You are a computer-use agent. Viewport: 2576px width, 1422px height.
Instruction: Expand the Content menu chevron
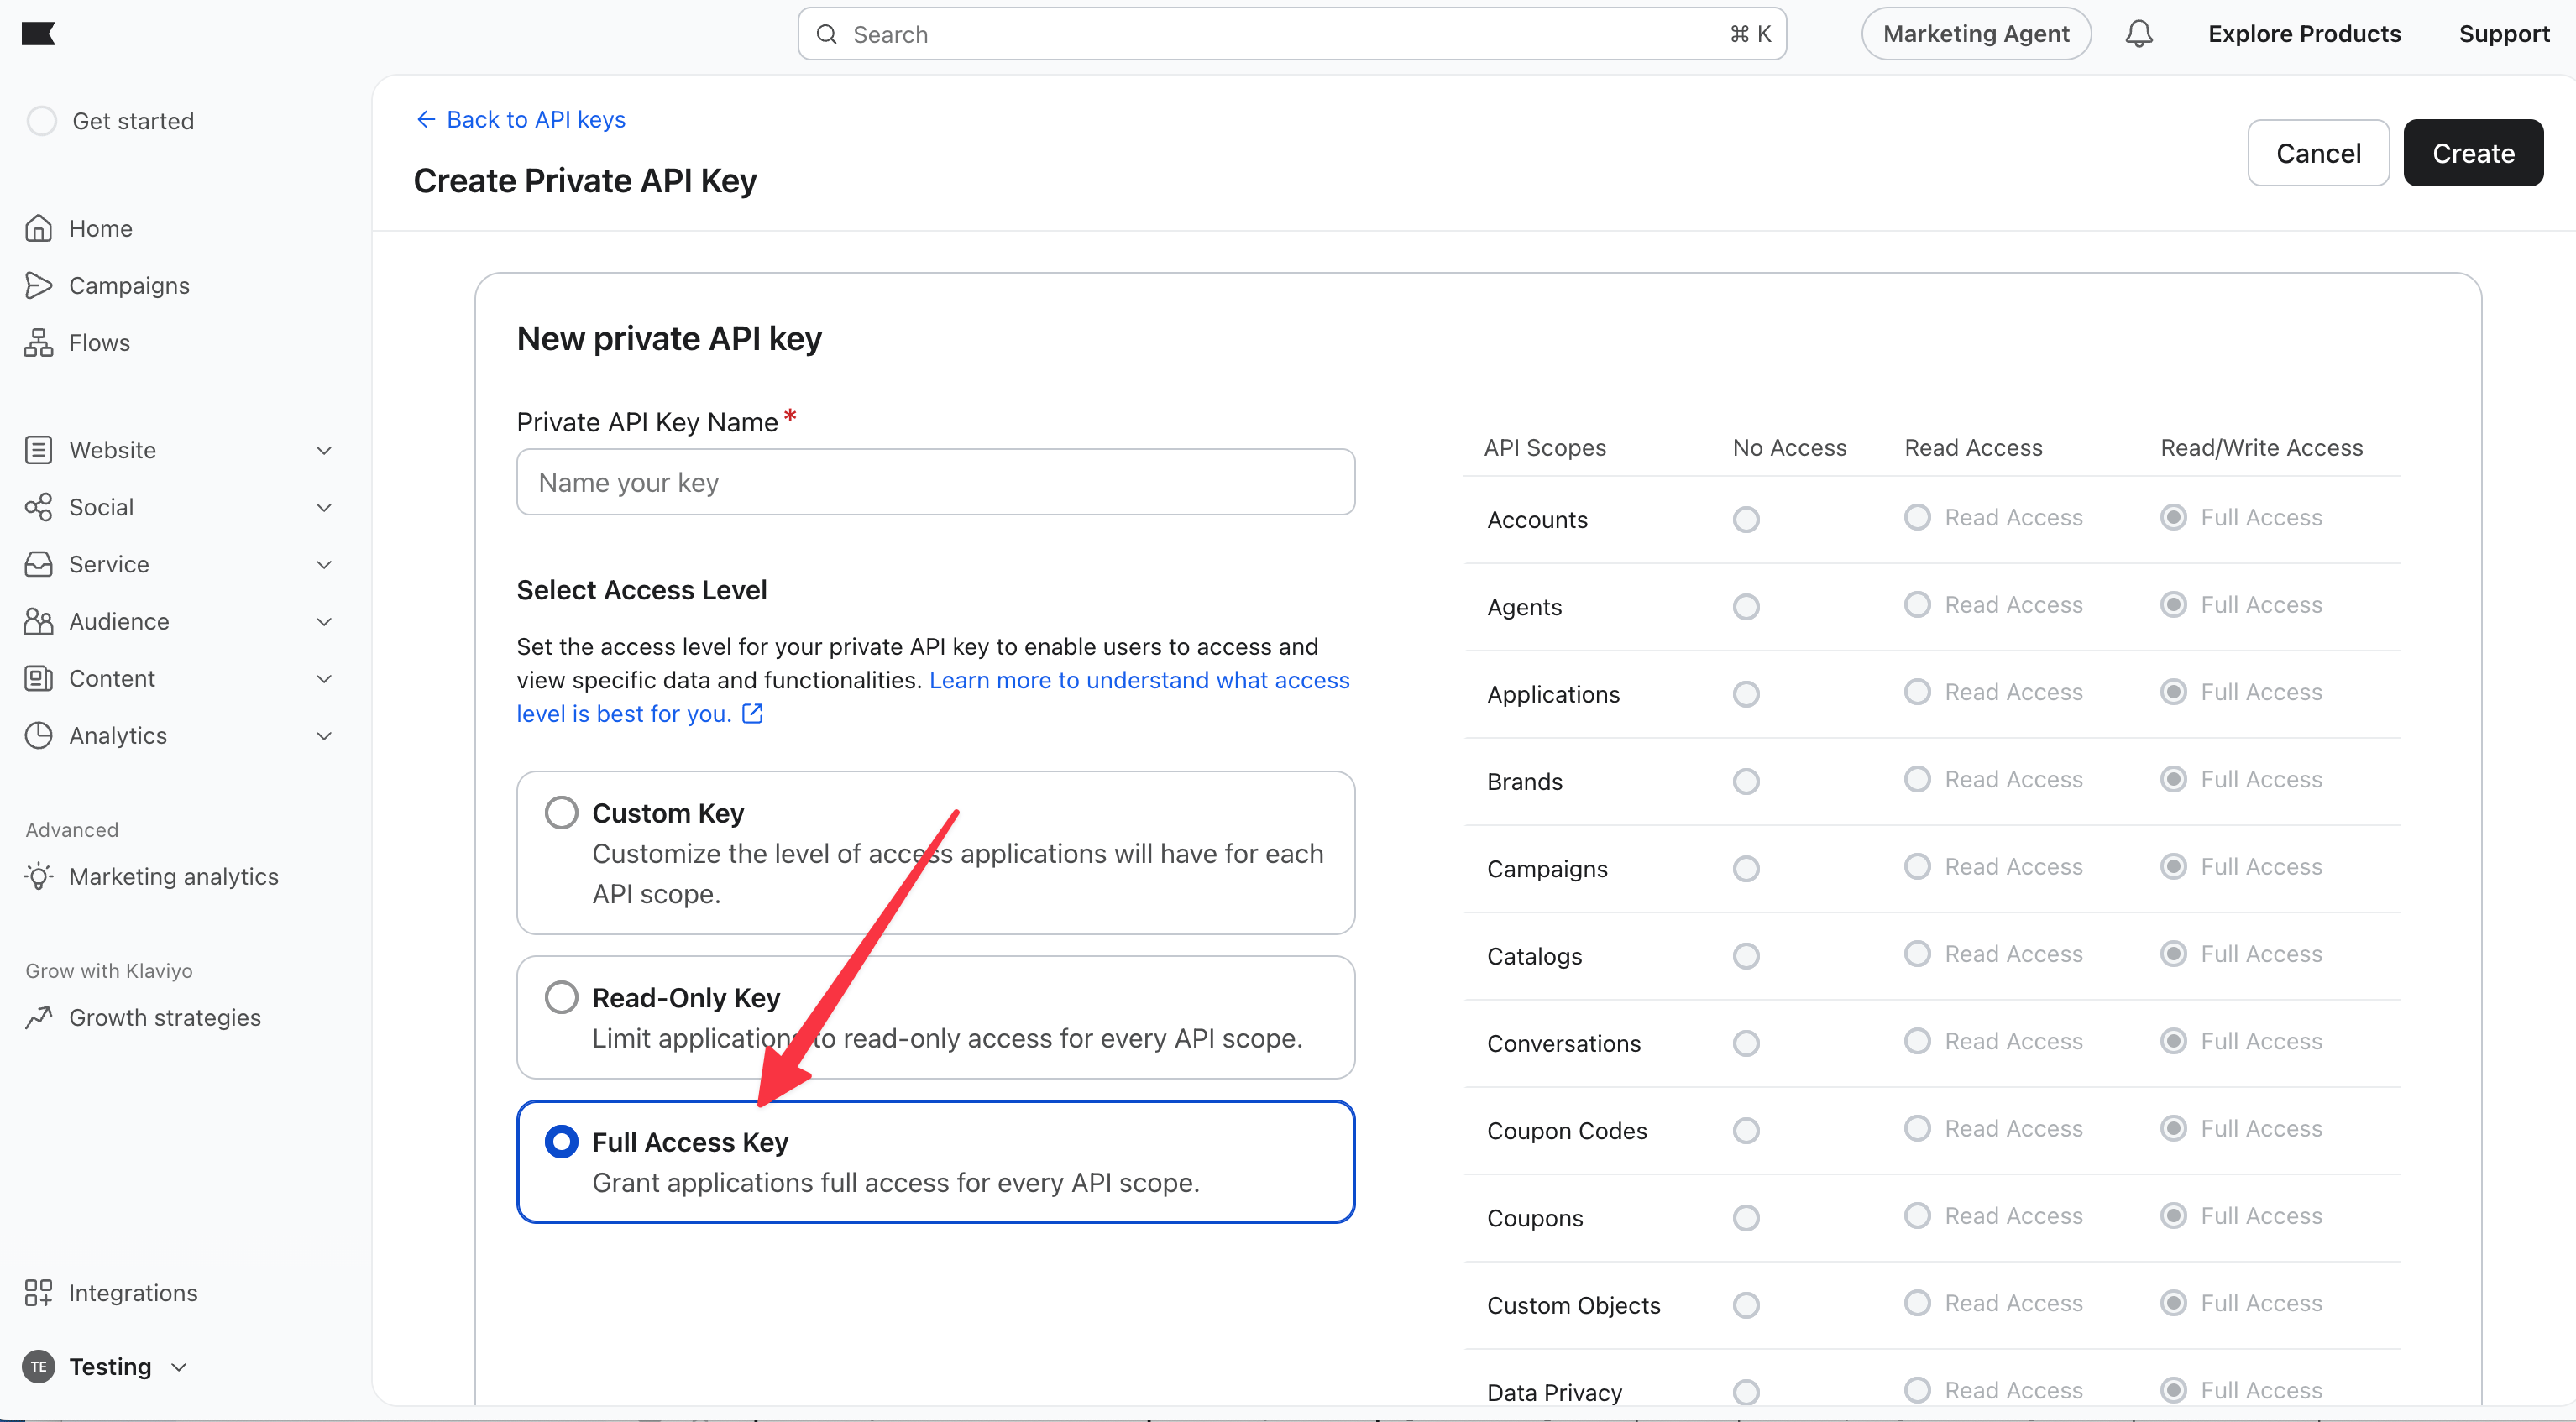click(x=324, y=678)
